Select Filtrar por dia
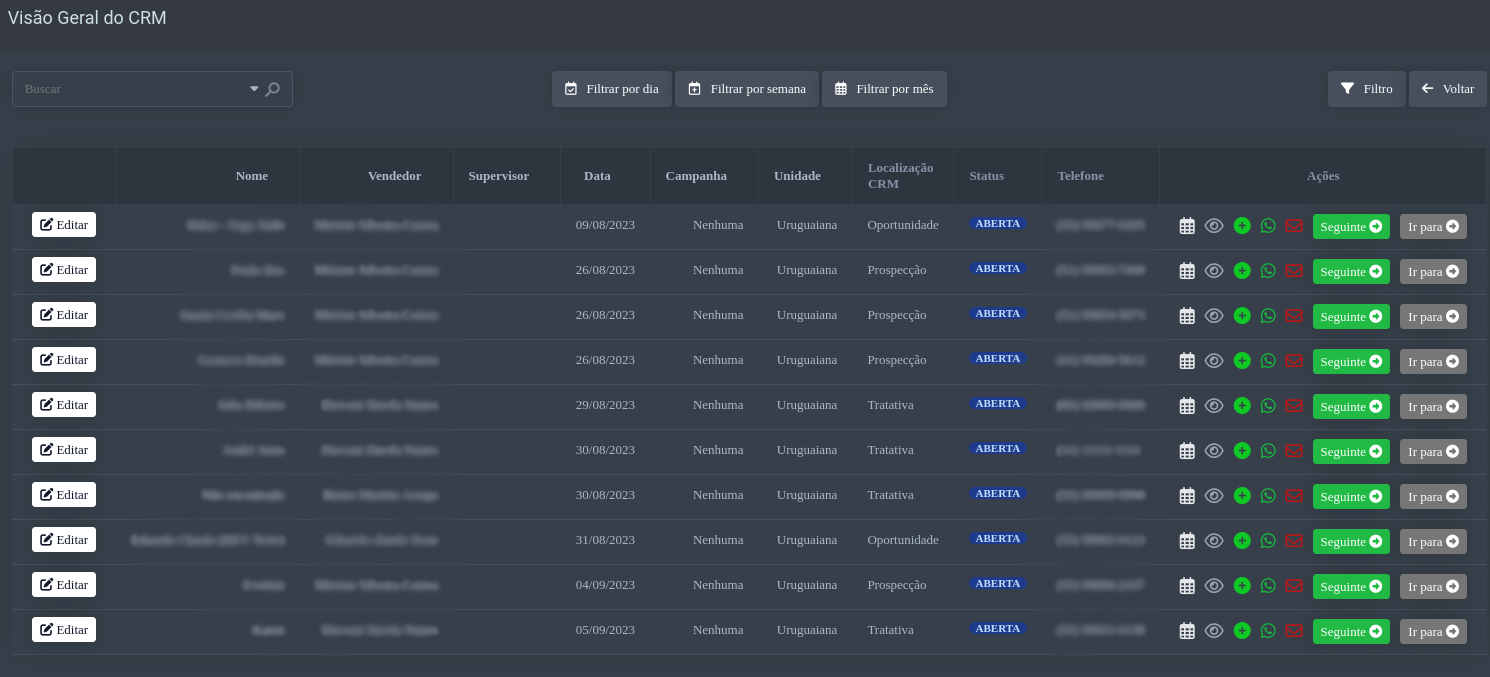Screen dimensions: 1490x677 (x=611, y=89)
